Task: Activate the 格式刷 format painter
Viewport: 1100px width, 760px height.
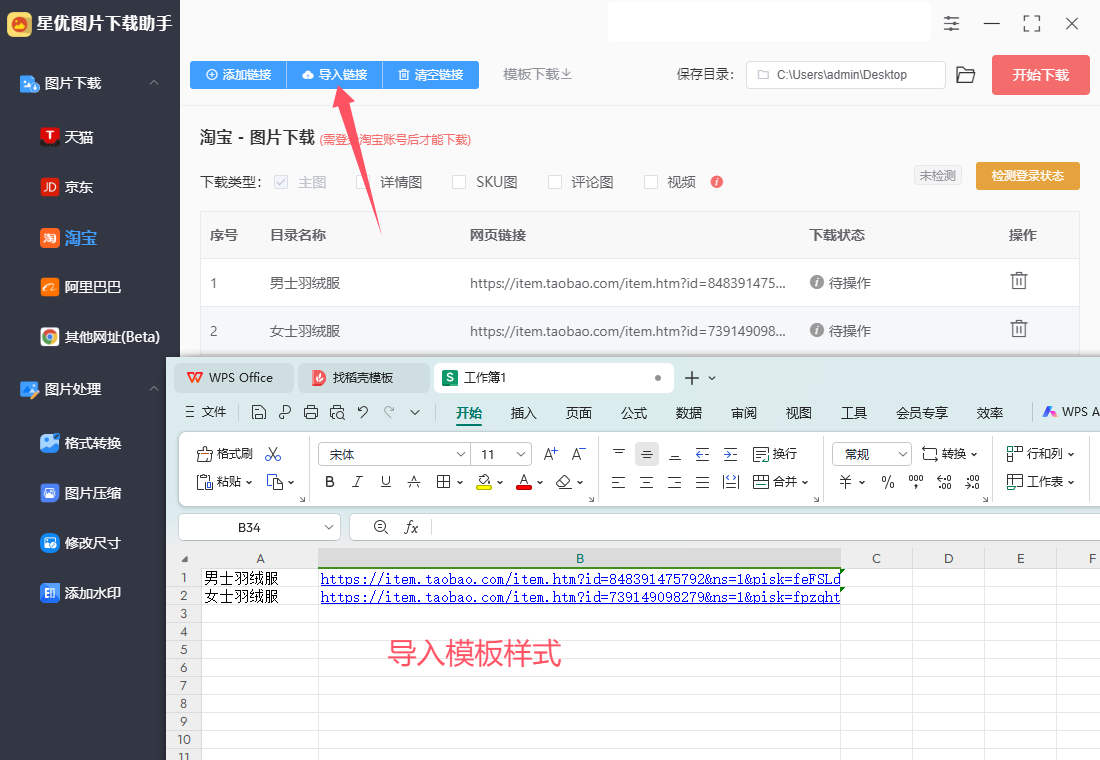Action: (x=224, y=454)
